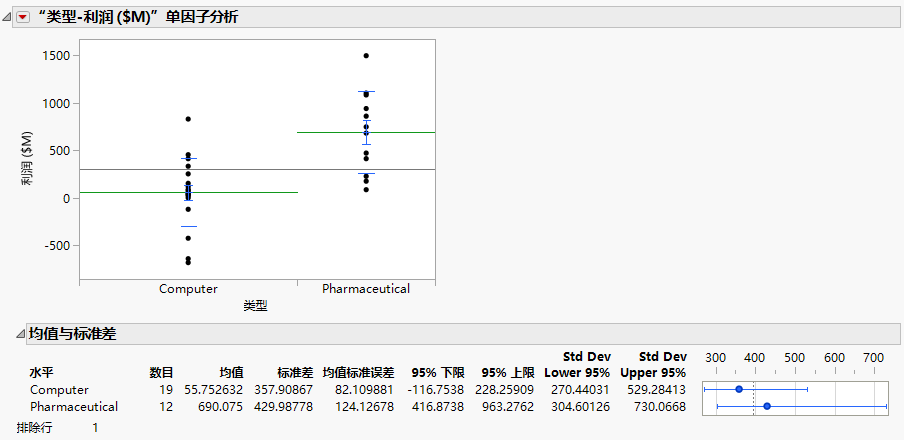Select the topmost Pharmaceutical data point
This screenshot has width=904, height=440.
point(366,56)
